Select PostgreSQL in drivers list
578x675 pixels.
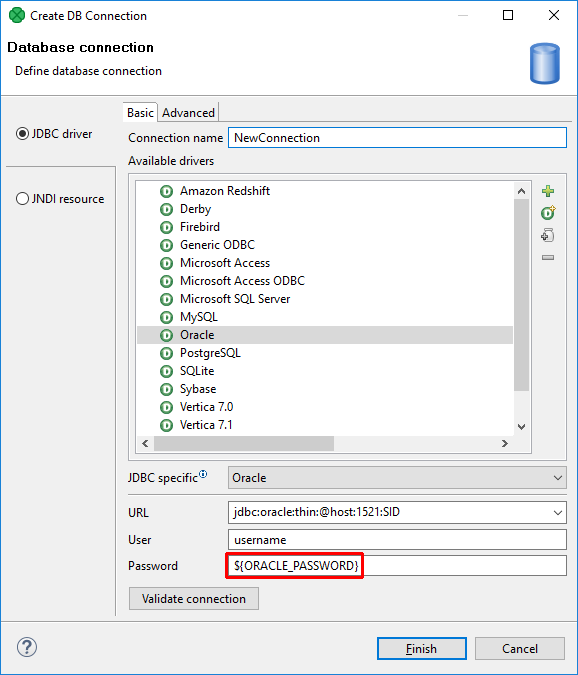tap(210, 353)
